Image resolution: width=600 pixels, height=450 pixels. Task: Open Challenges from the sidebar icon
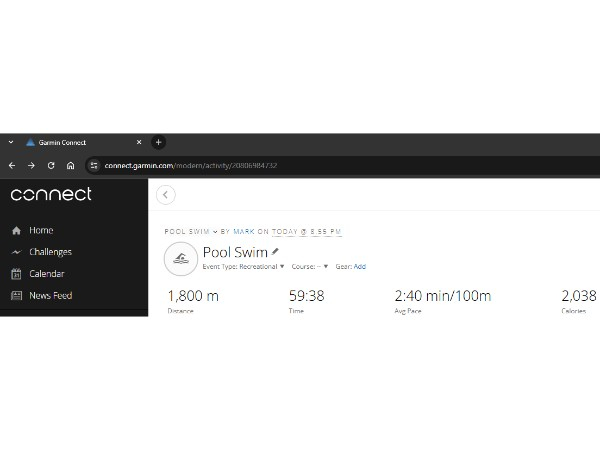[16, 252]
